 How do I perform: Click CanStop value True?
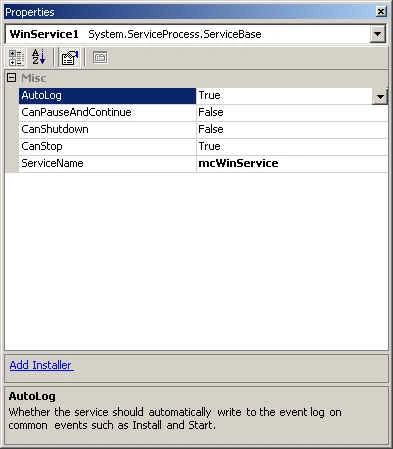292,146
